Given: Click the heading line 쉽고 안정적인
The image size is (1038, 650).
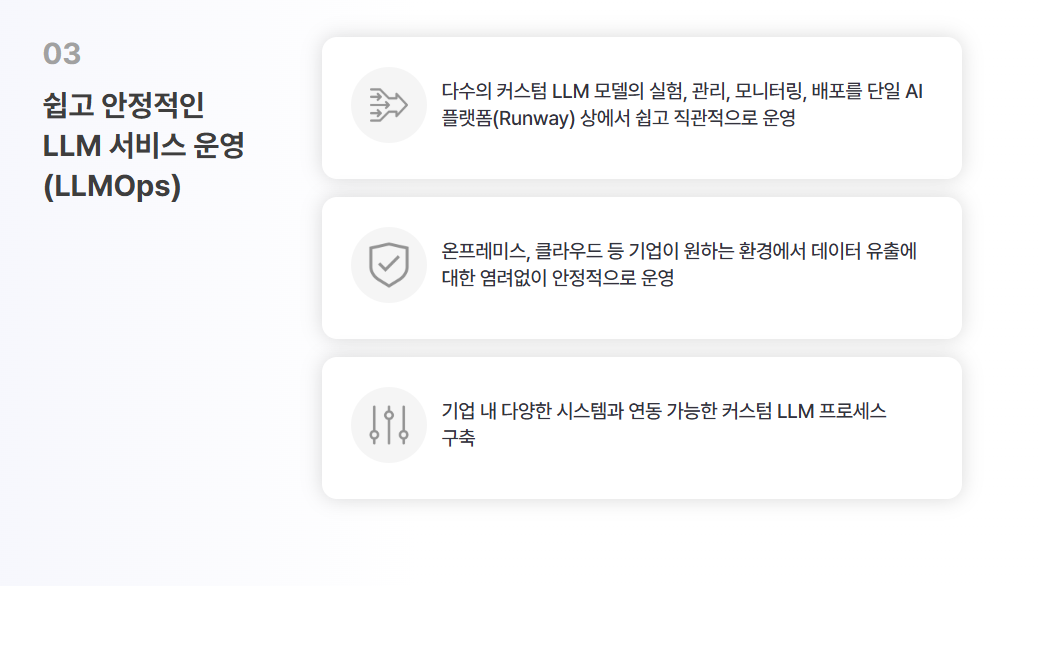Looking at the screenshot, I should pos(124,105).
